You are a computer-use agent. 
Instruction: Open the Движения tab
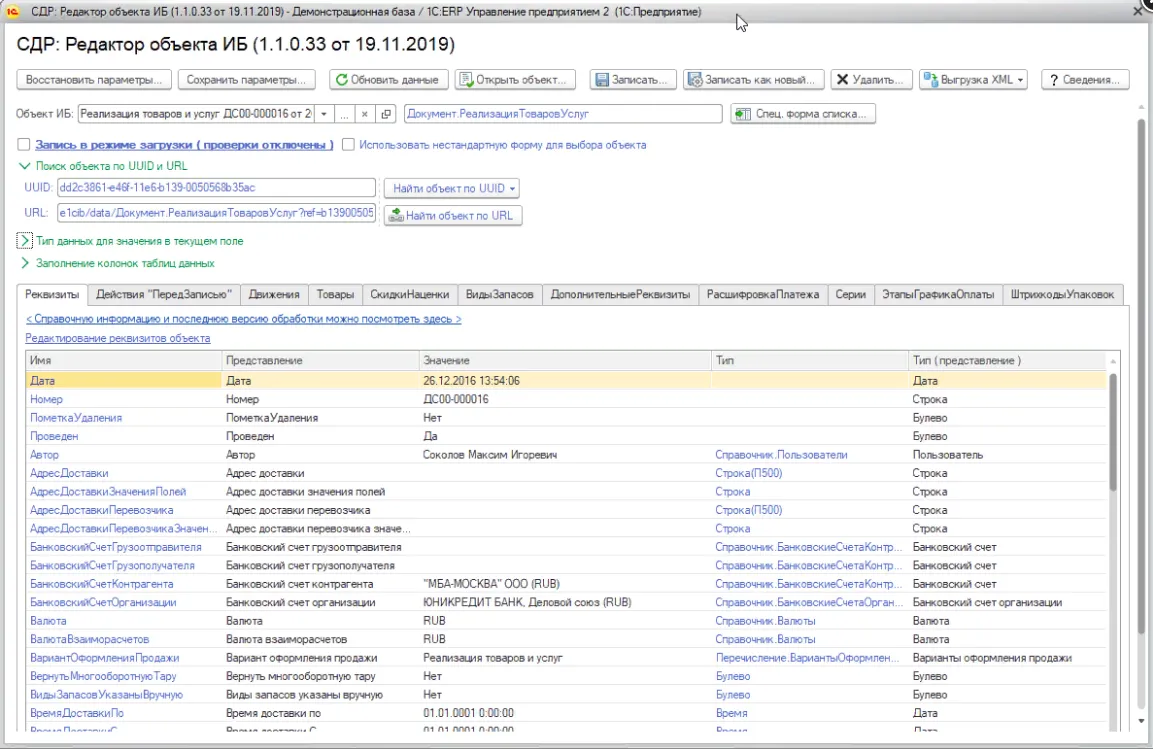(274, 294)
